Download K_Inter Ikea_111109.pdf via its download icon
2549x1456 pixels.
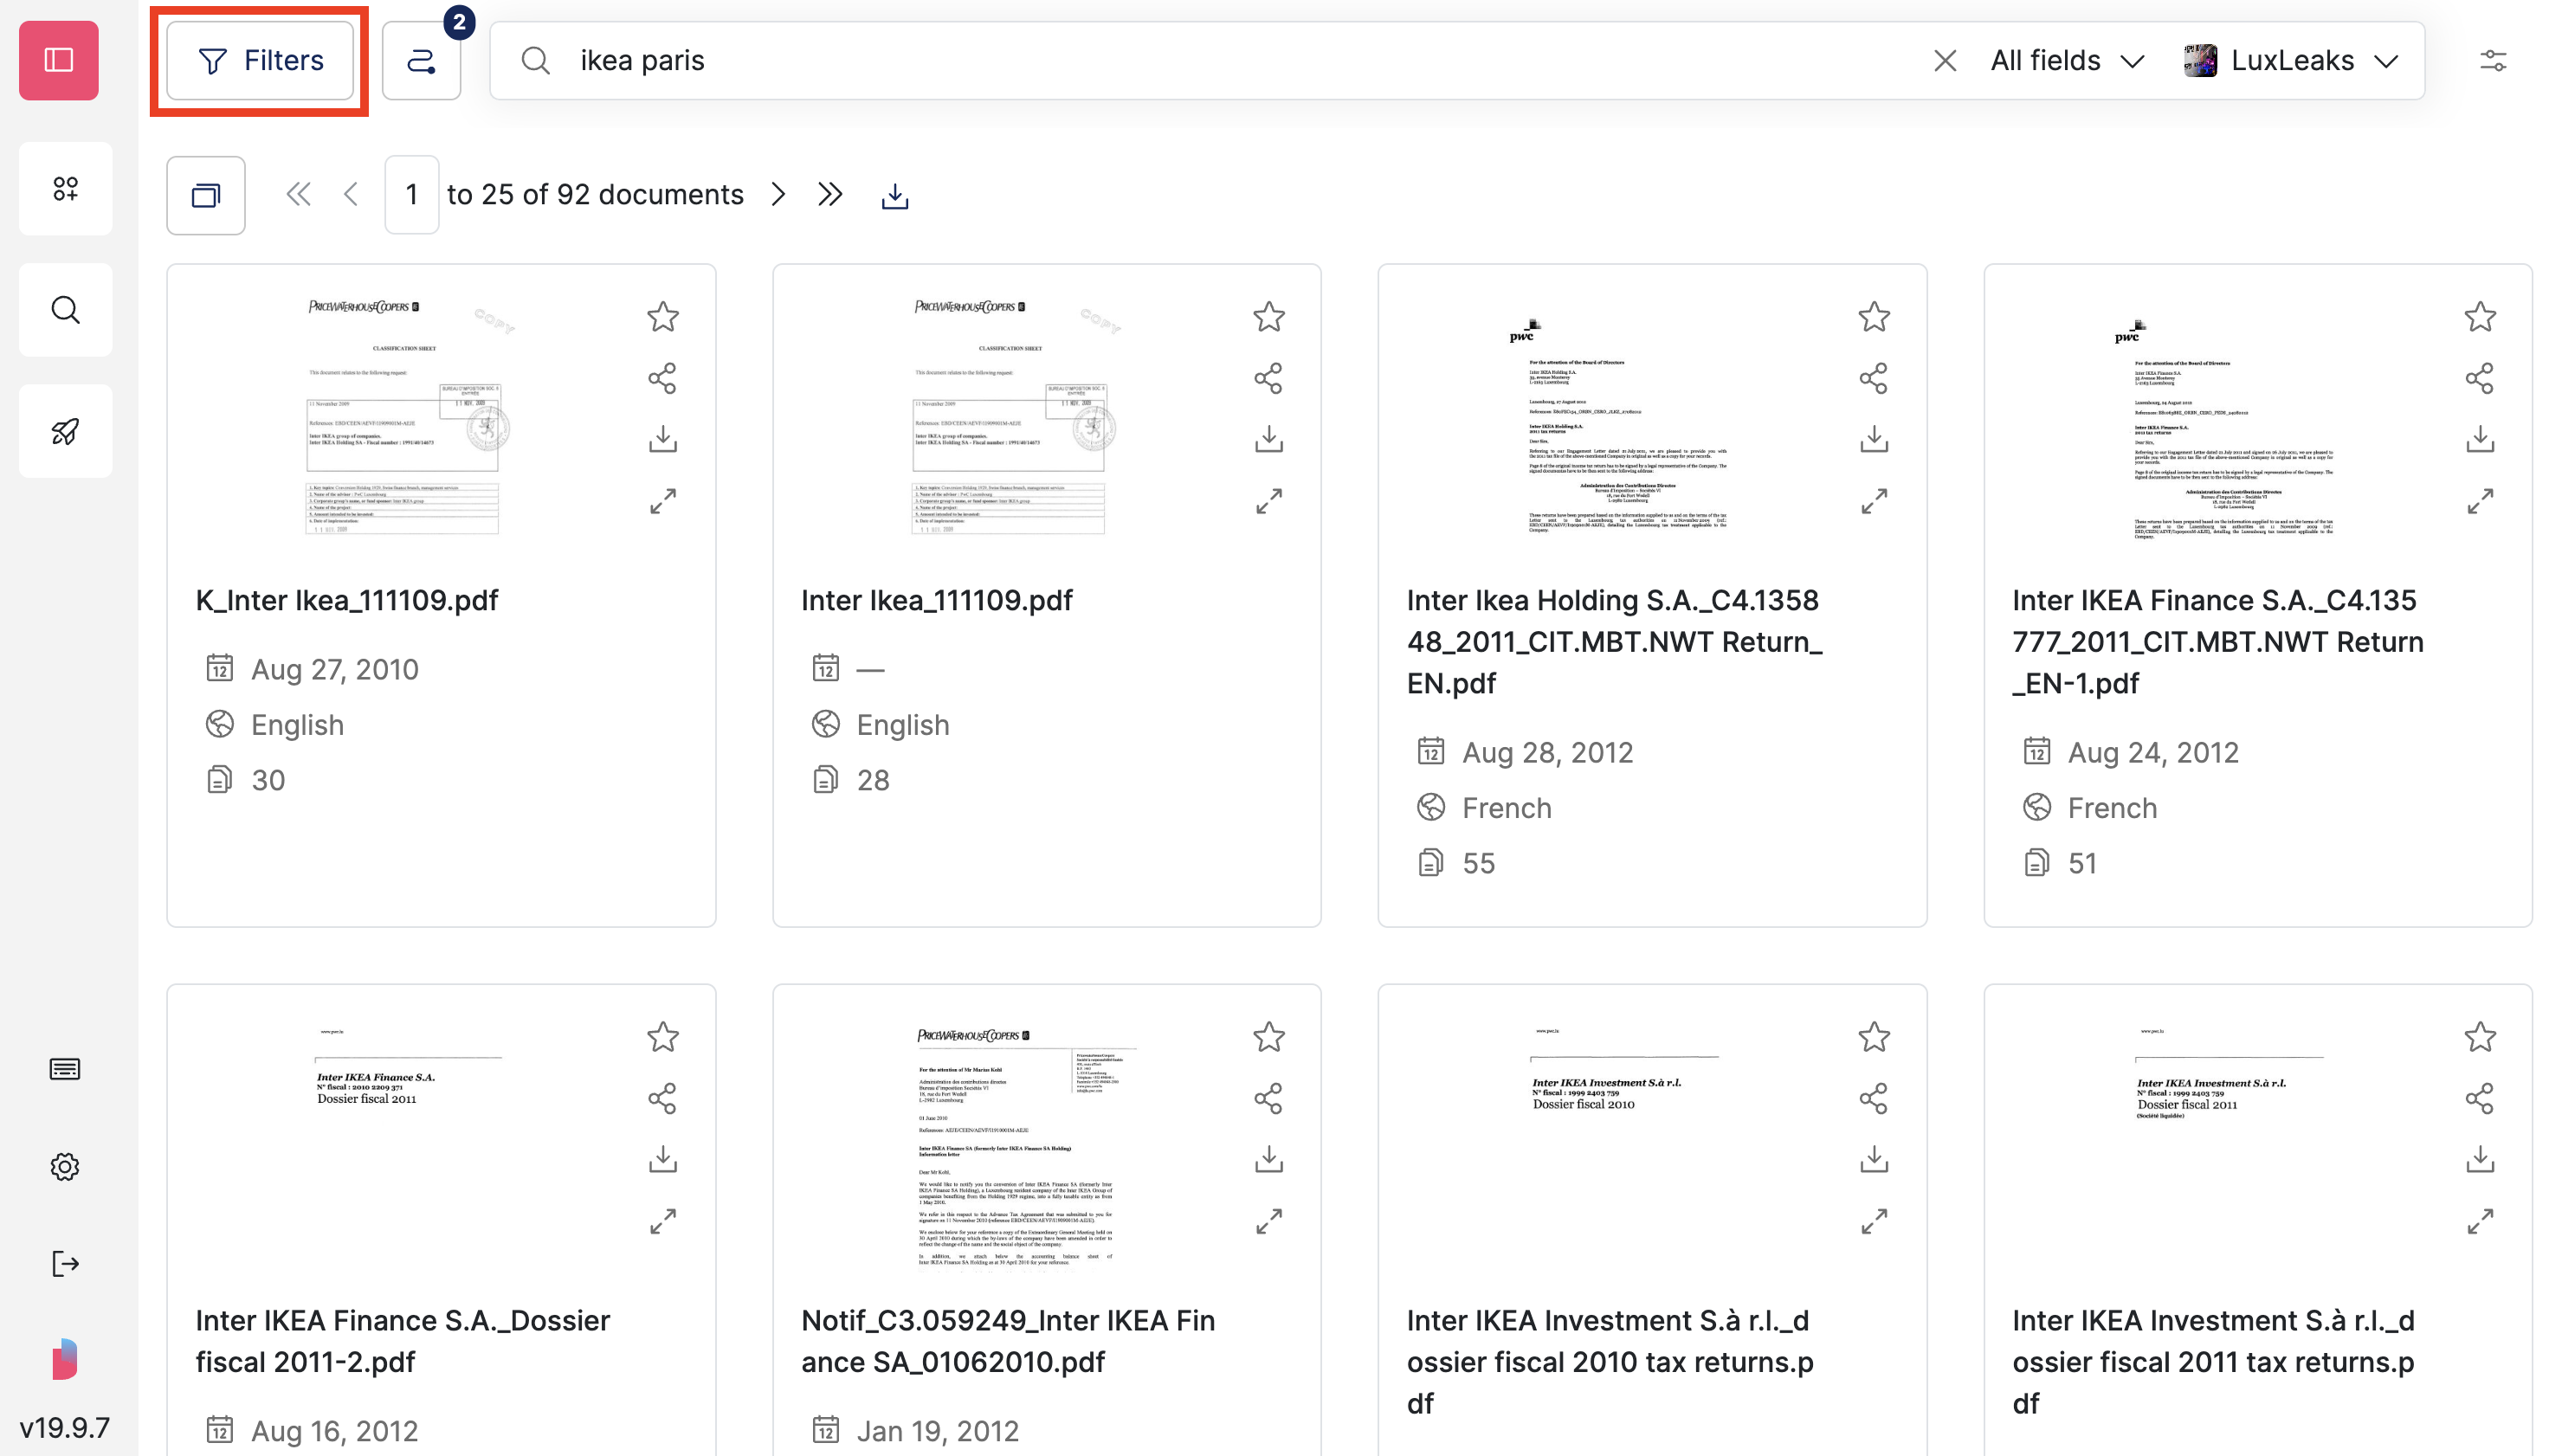click(662, 438)
